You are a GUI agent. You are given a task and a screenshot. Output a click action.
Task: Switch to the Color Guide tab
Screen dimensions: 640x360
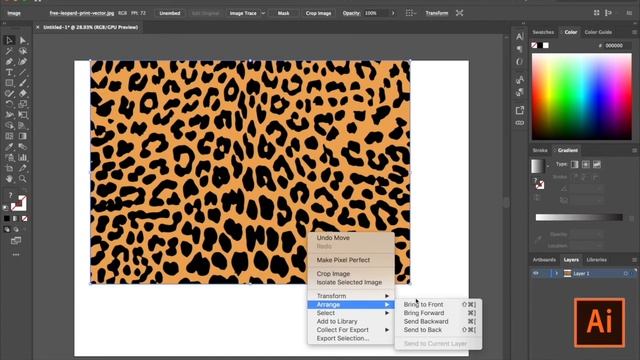coord(598,32)
